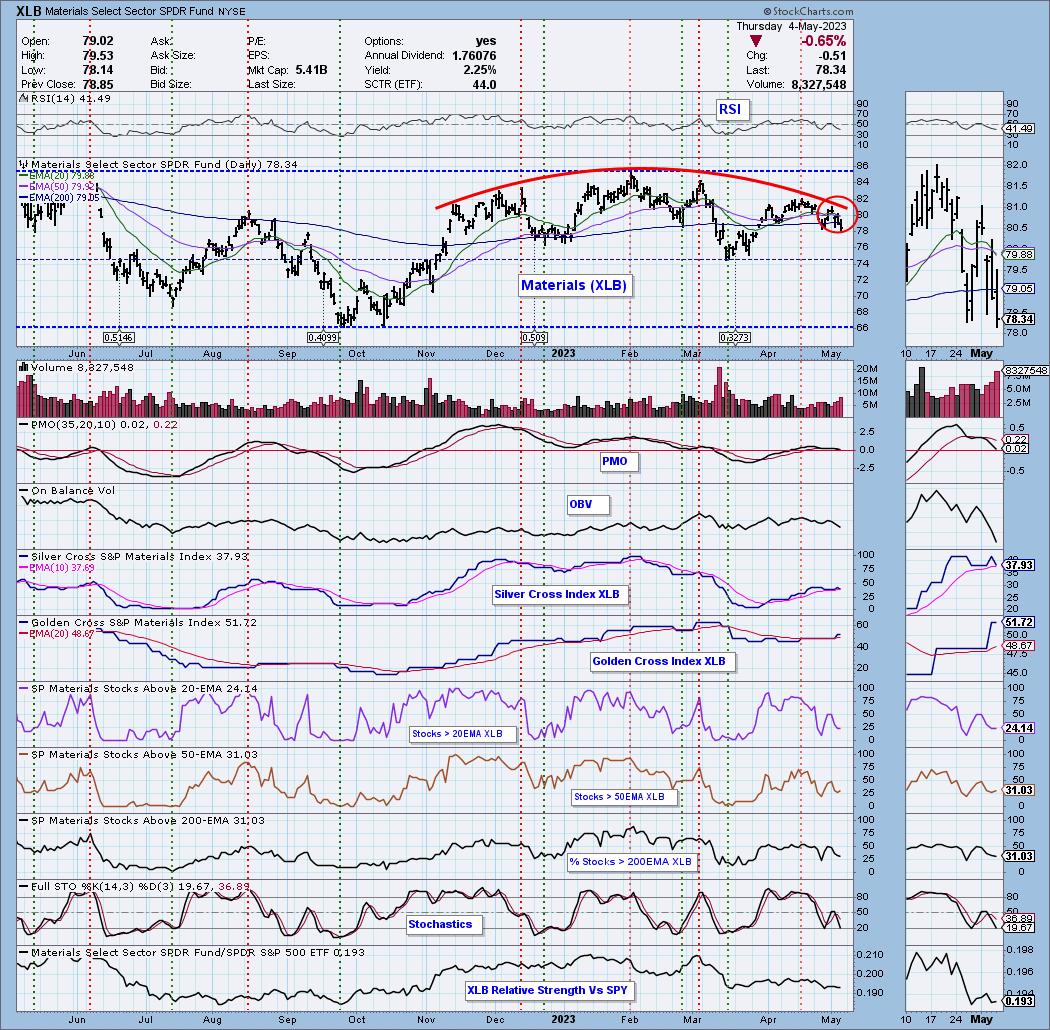The width and height of the screenshot is (1050, 1030).
Task: Click the Options value 'yes'
Action: point(485,41)
